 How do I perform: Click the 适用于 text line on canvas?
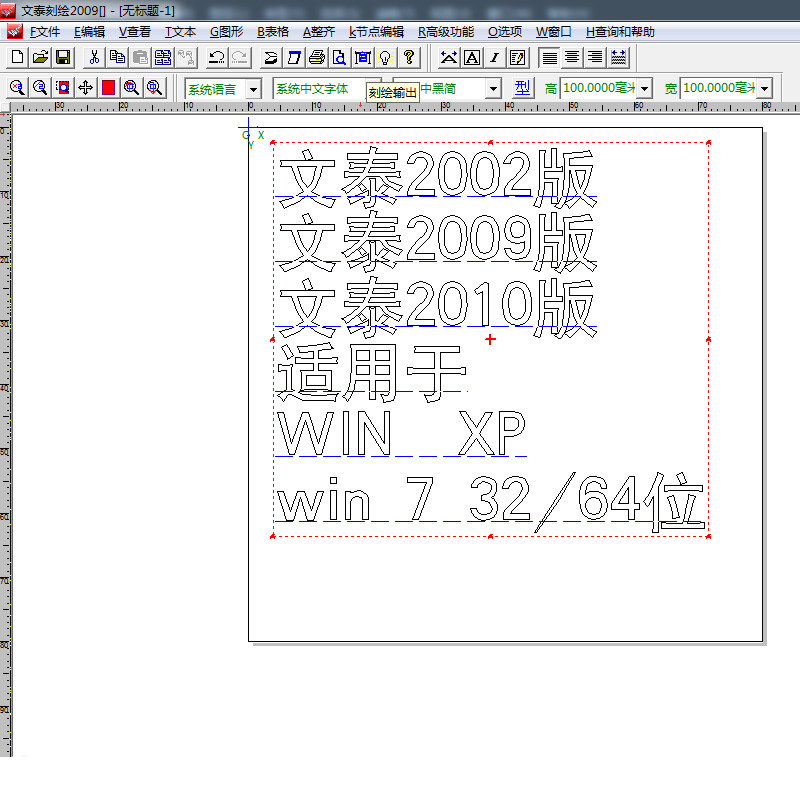click(371, 372)
